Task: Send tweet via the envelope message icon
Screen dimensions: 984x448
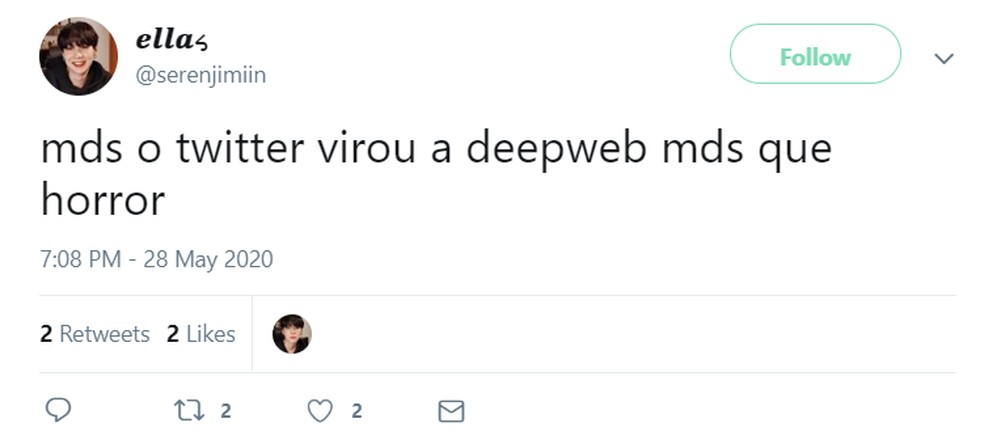Action: pyautogui.click(x=452, y=410)
